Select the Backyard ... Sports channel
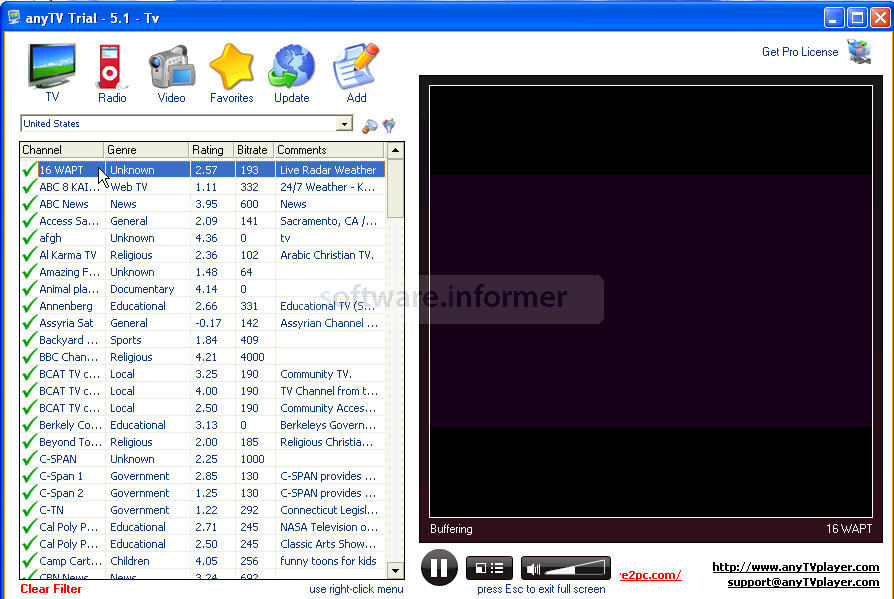 click(203, 340)
